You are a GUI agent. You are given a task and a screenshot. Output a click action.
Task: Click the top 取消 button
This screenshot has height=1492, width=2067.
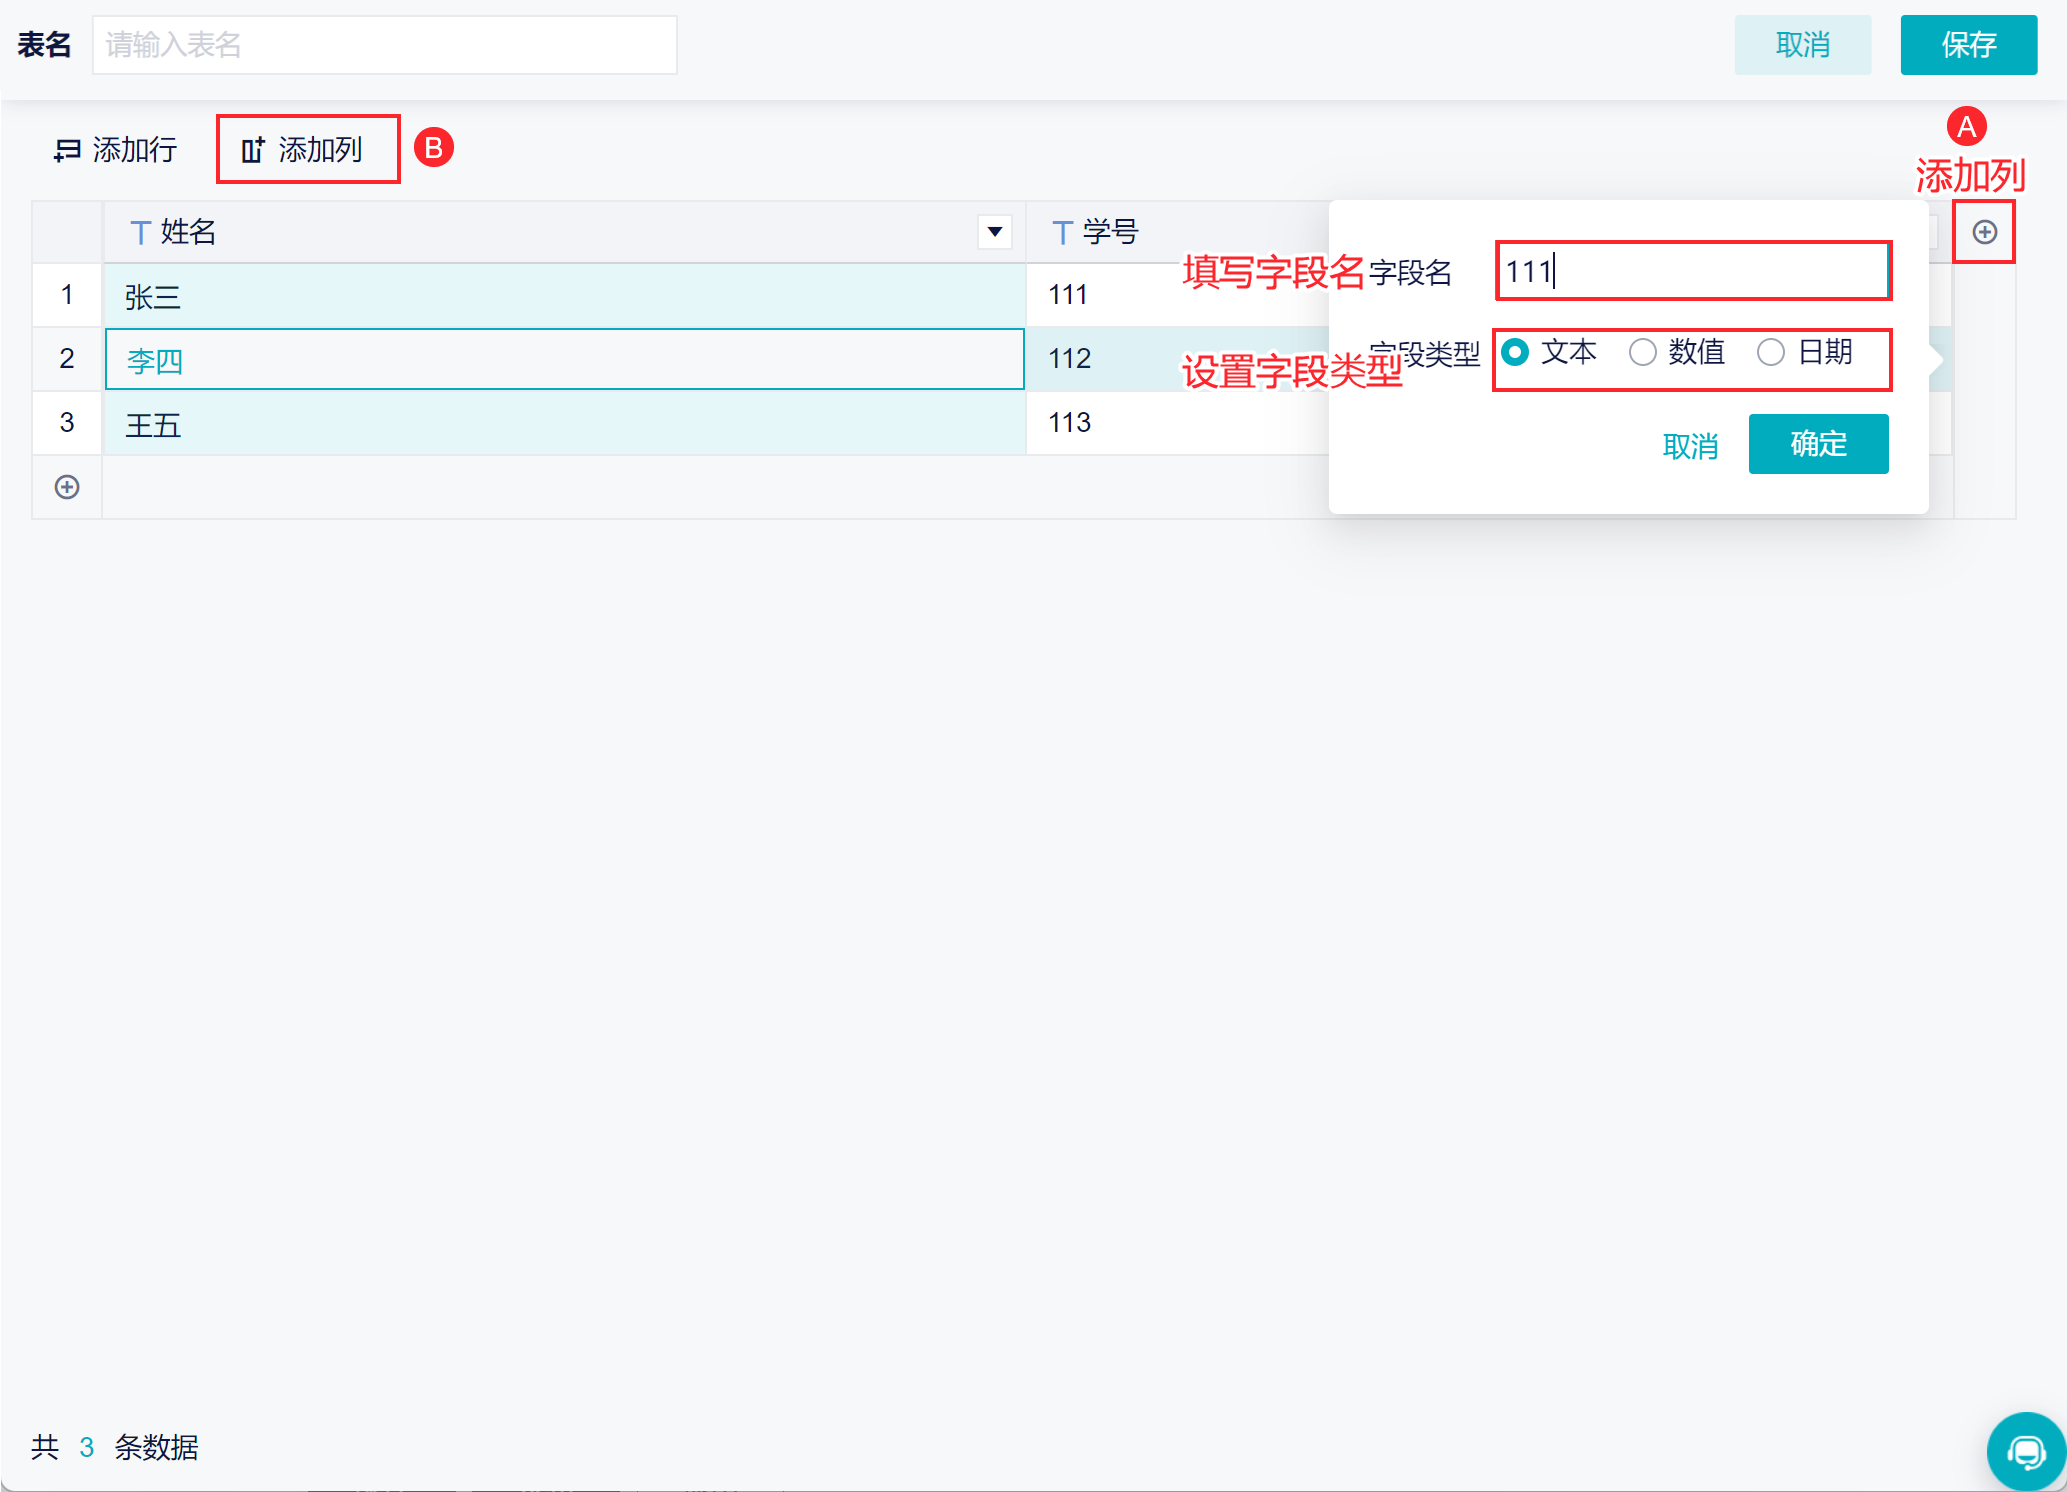click(1802, 45)
